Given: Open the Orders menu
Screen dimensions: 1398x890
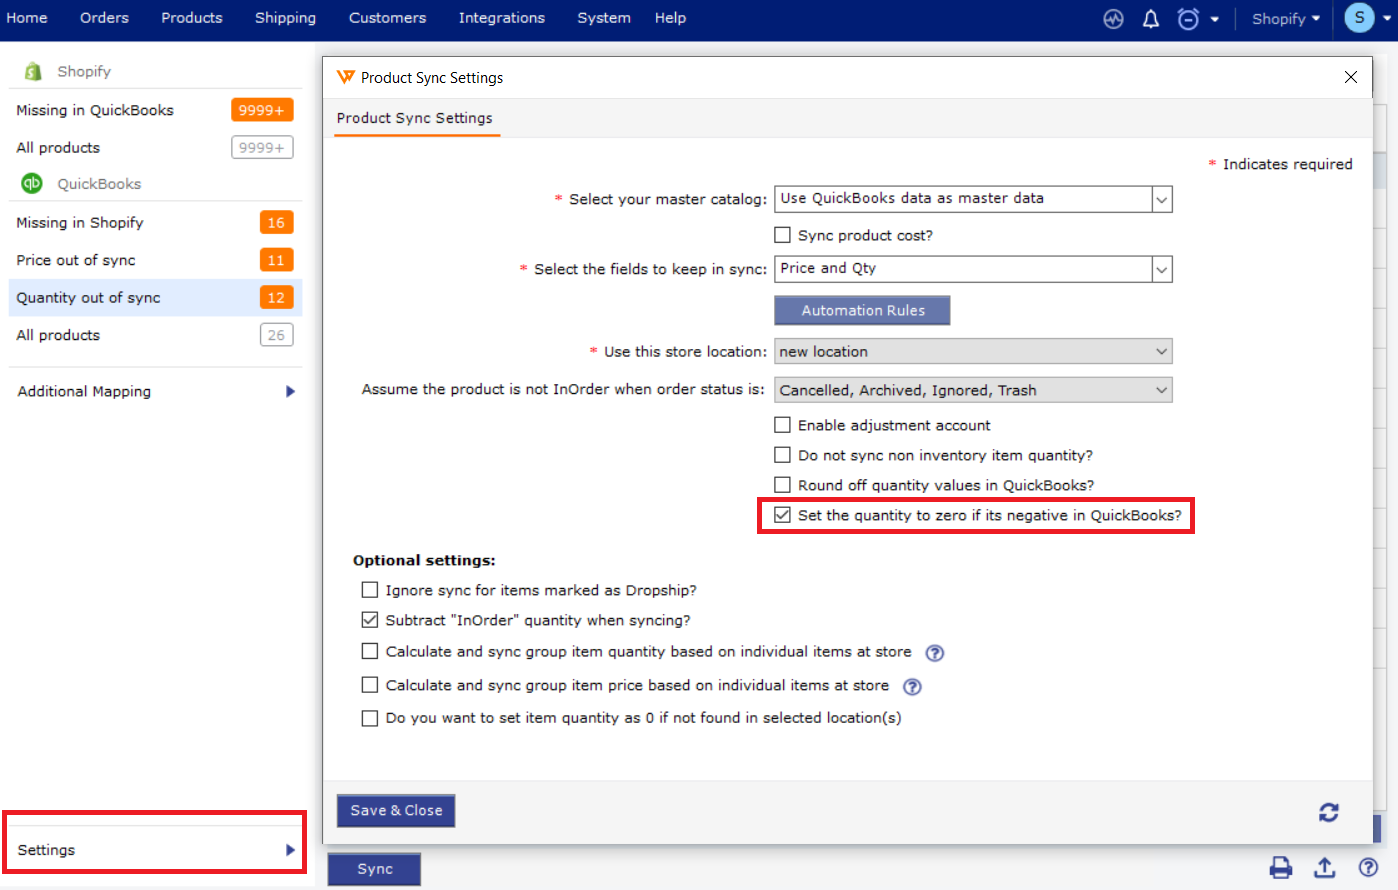Looking at the screenshot, I should click(x=105, y=18).
